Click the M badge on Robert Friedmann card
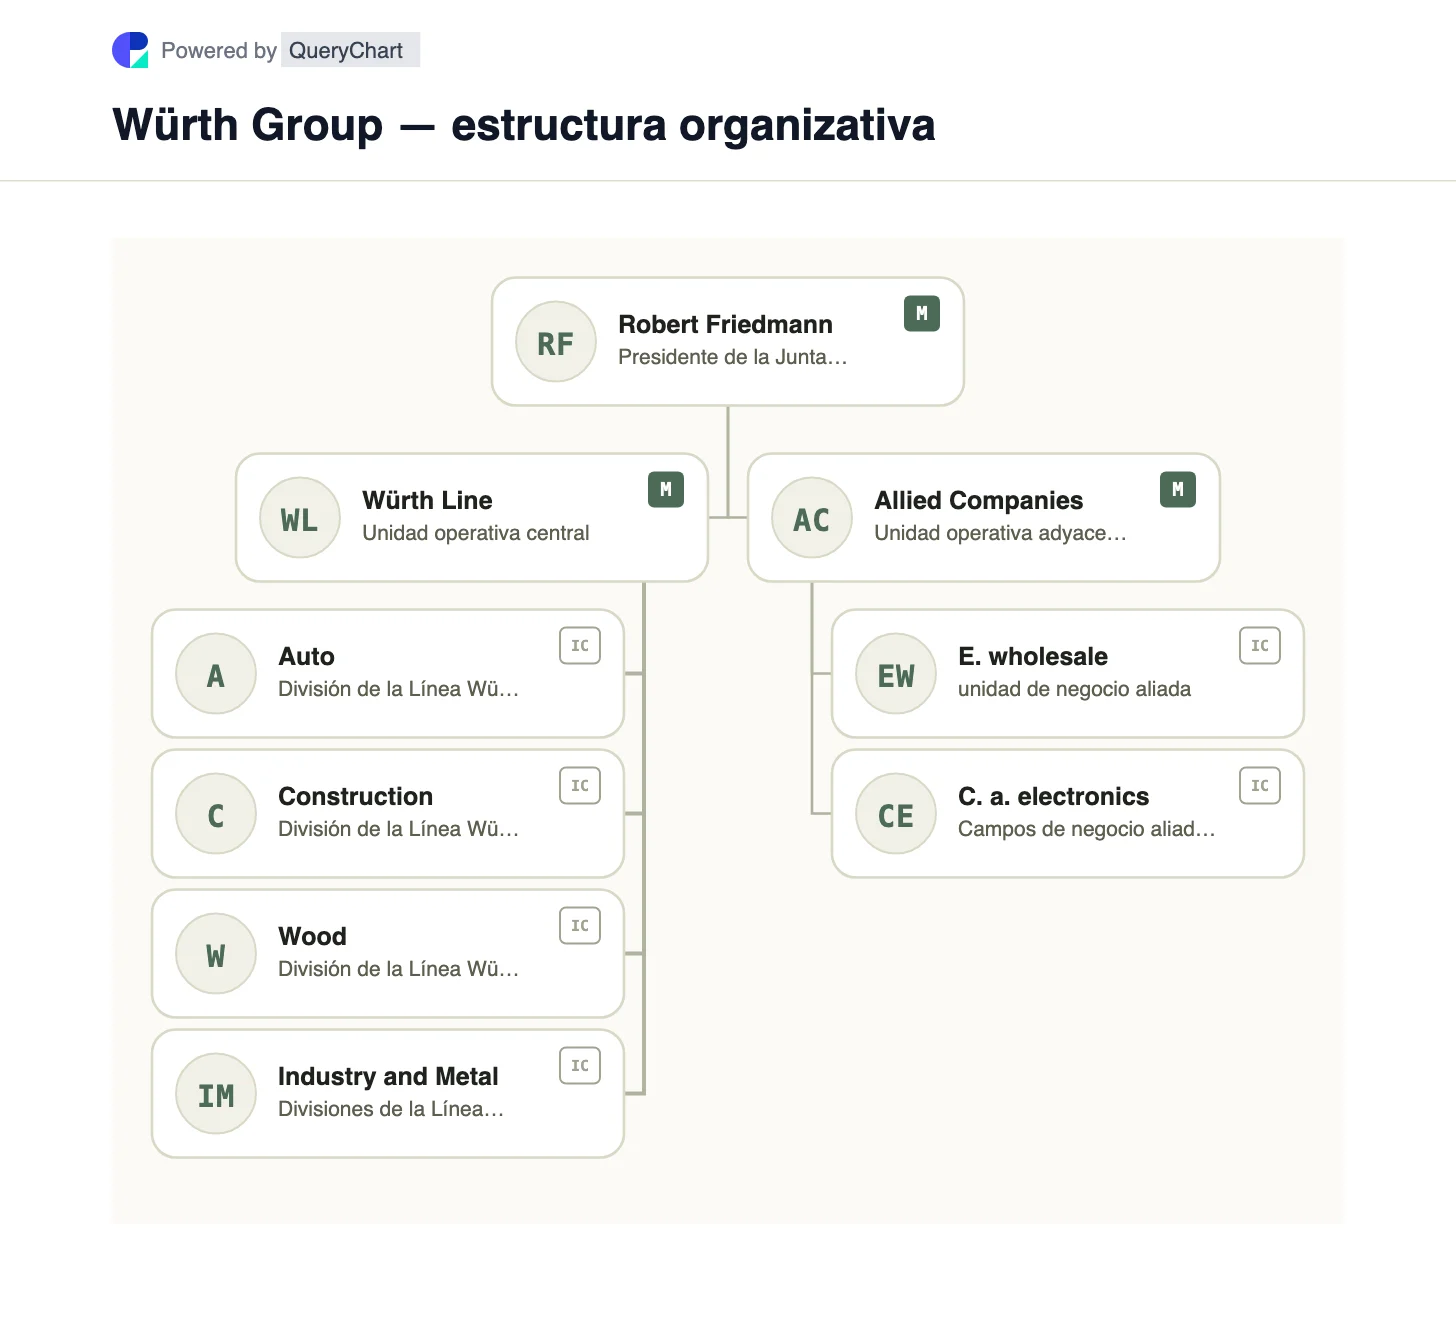The image size is (1456, 1336). (x=922, y=314)
